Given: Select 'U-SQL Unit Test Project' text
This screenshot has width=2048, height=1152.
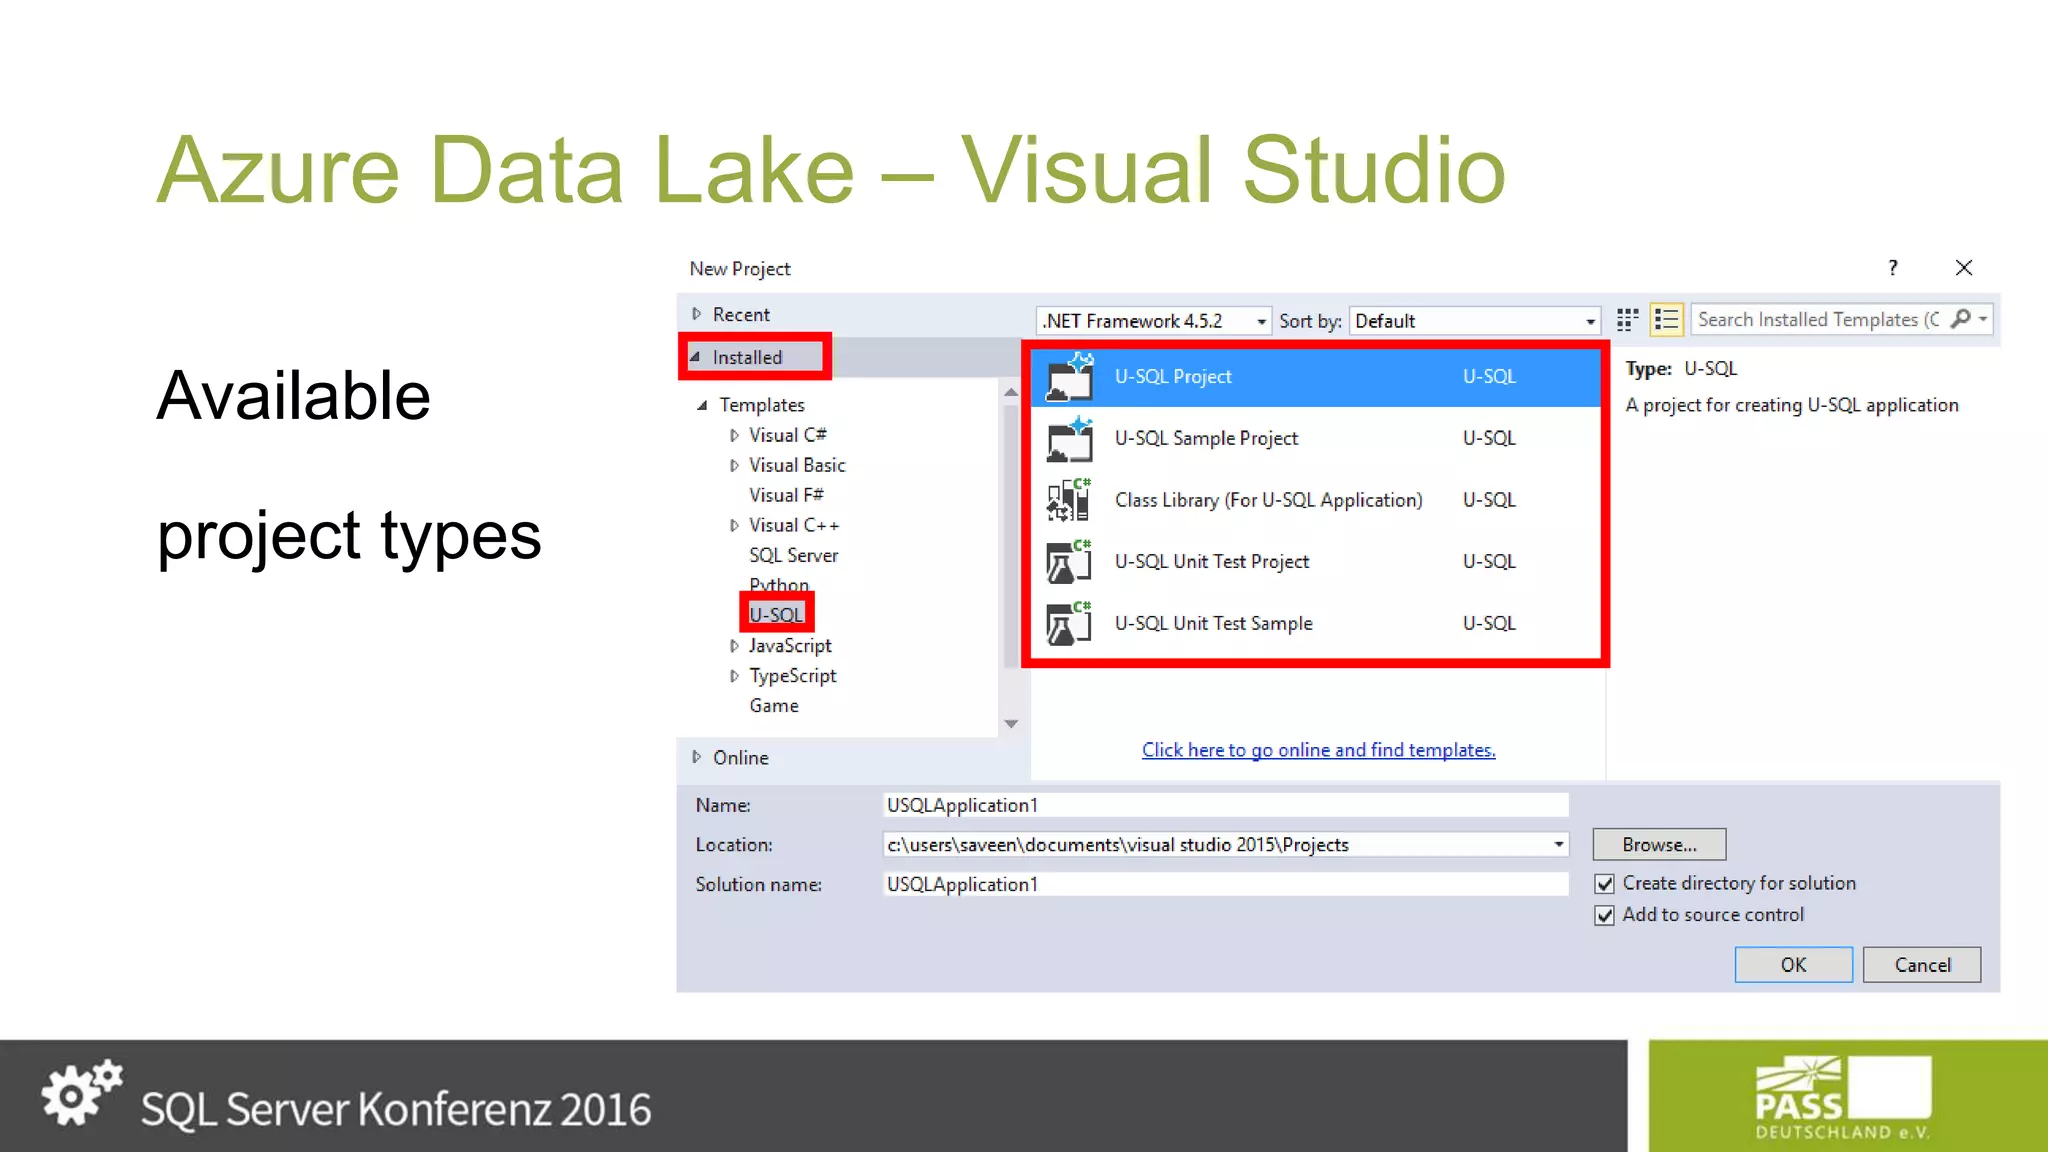Looking at the screenshot, I should 1212,562.
